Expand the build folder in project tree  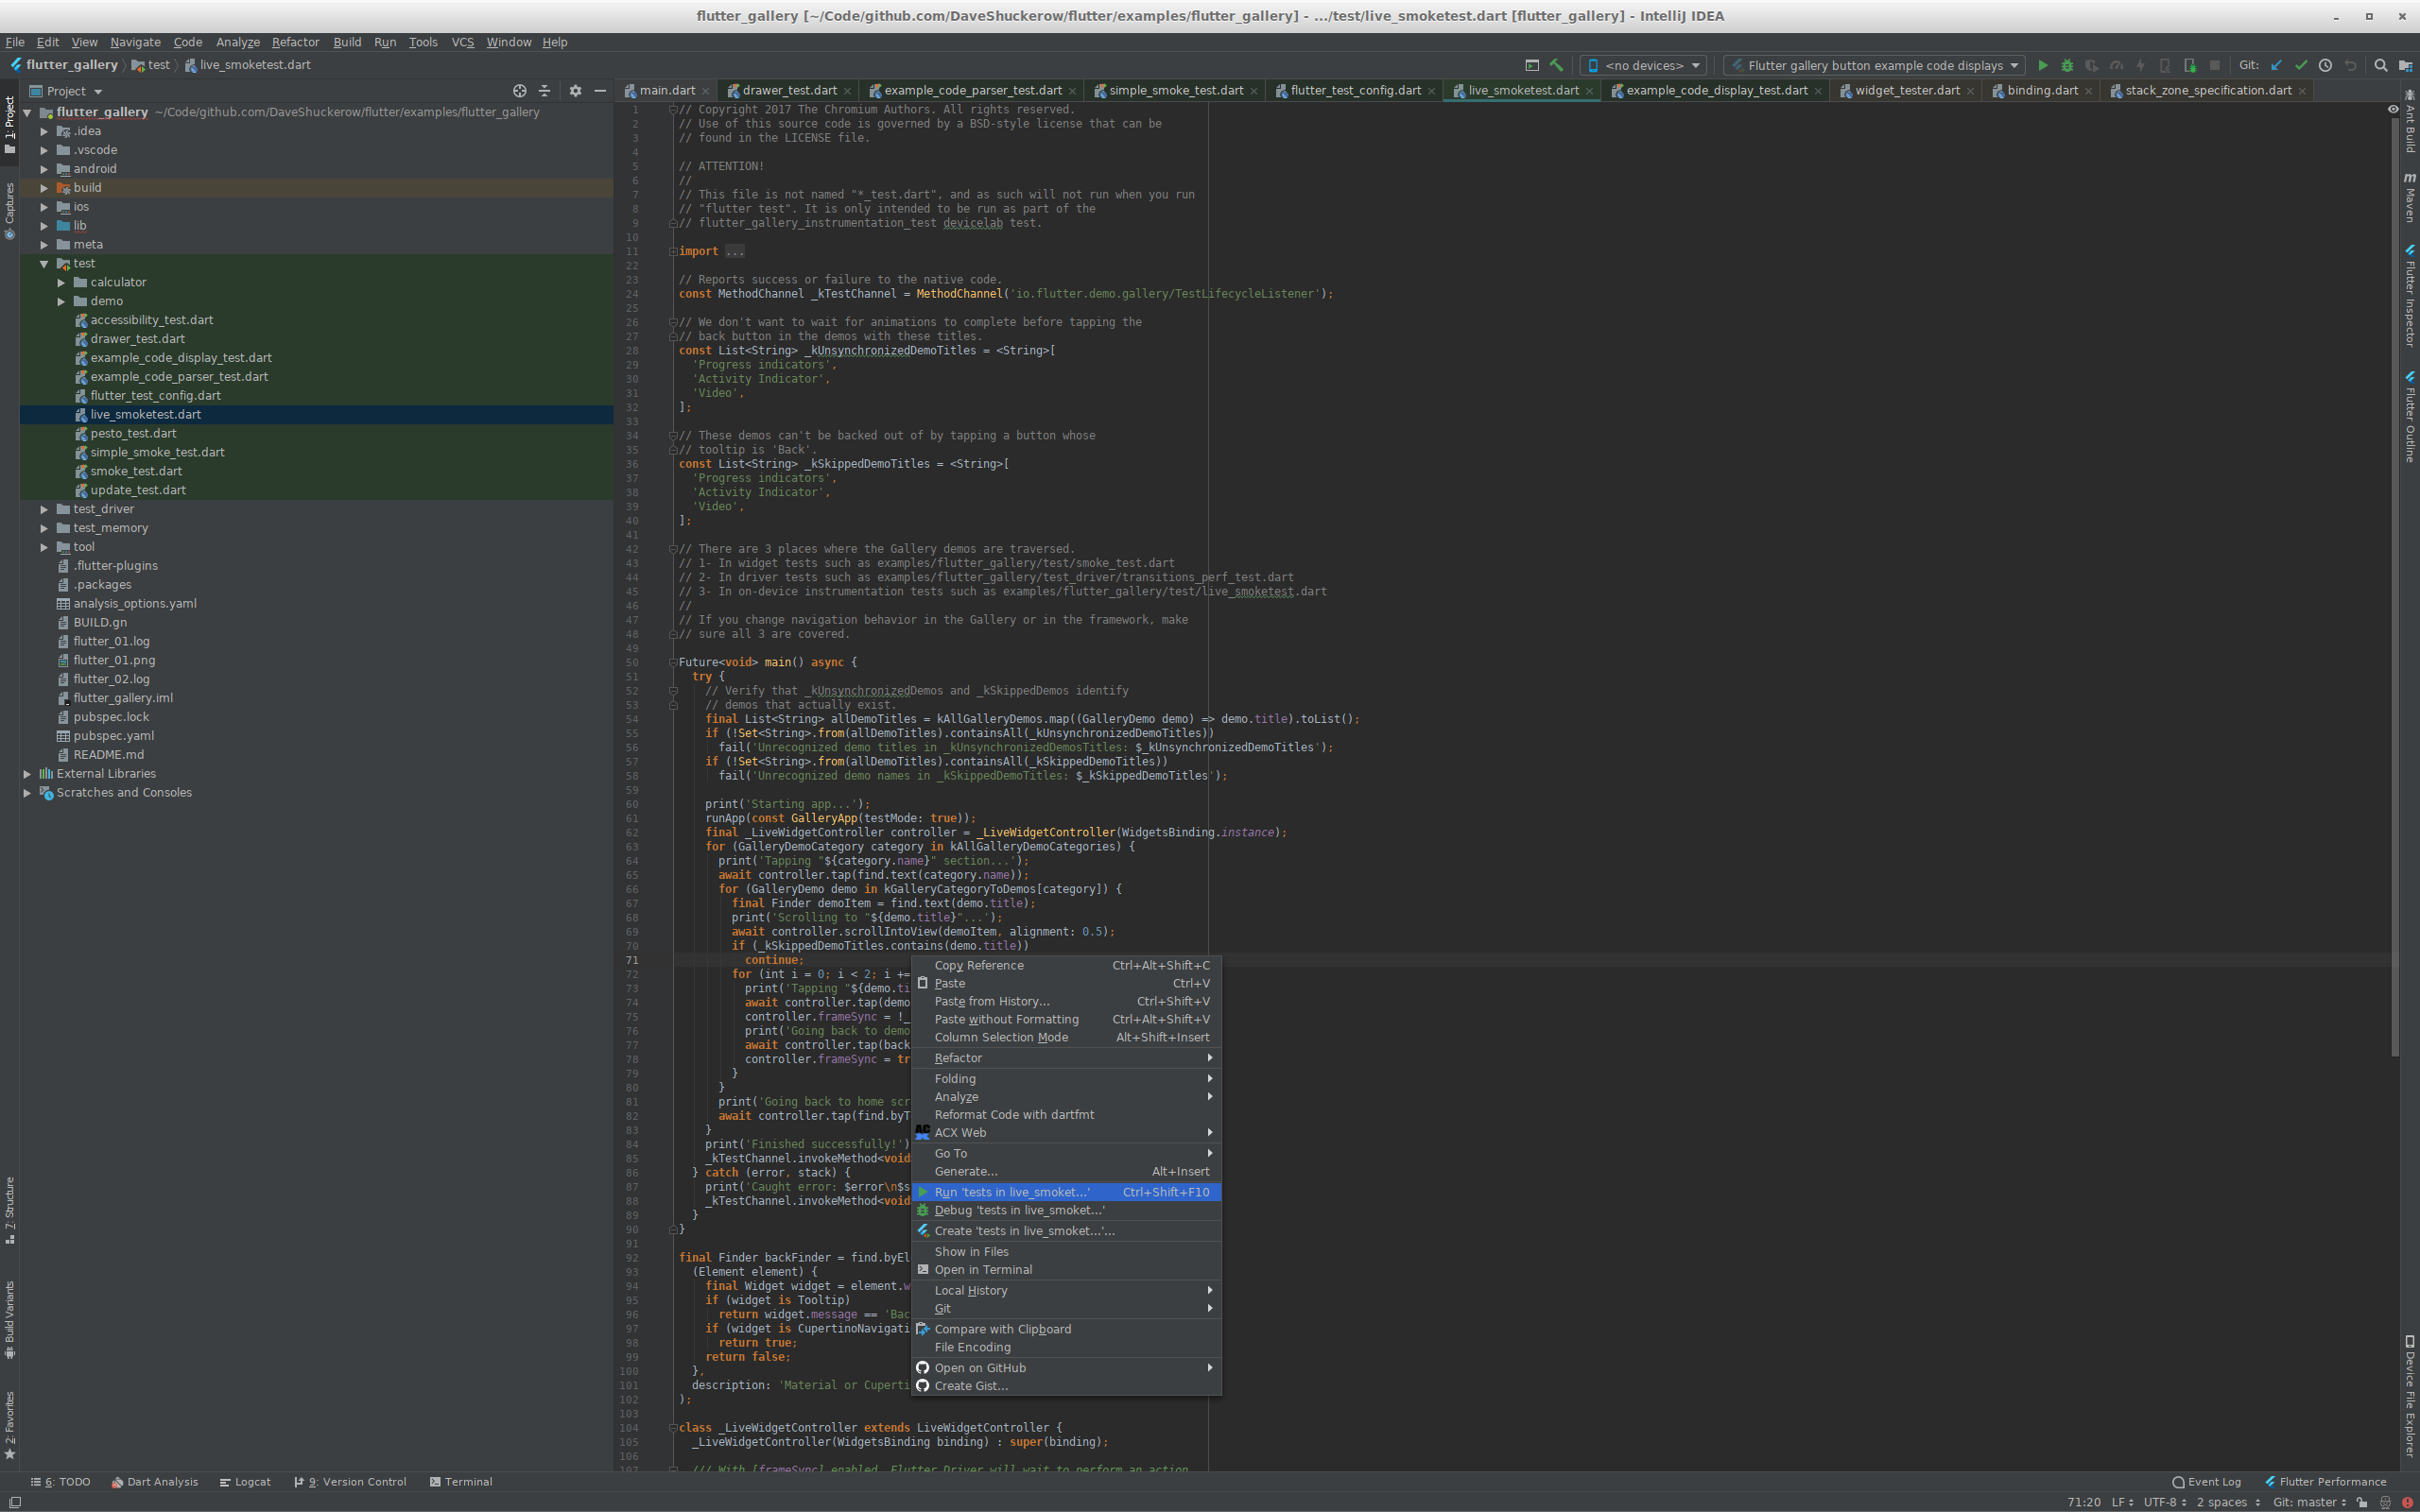[45, 188]
